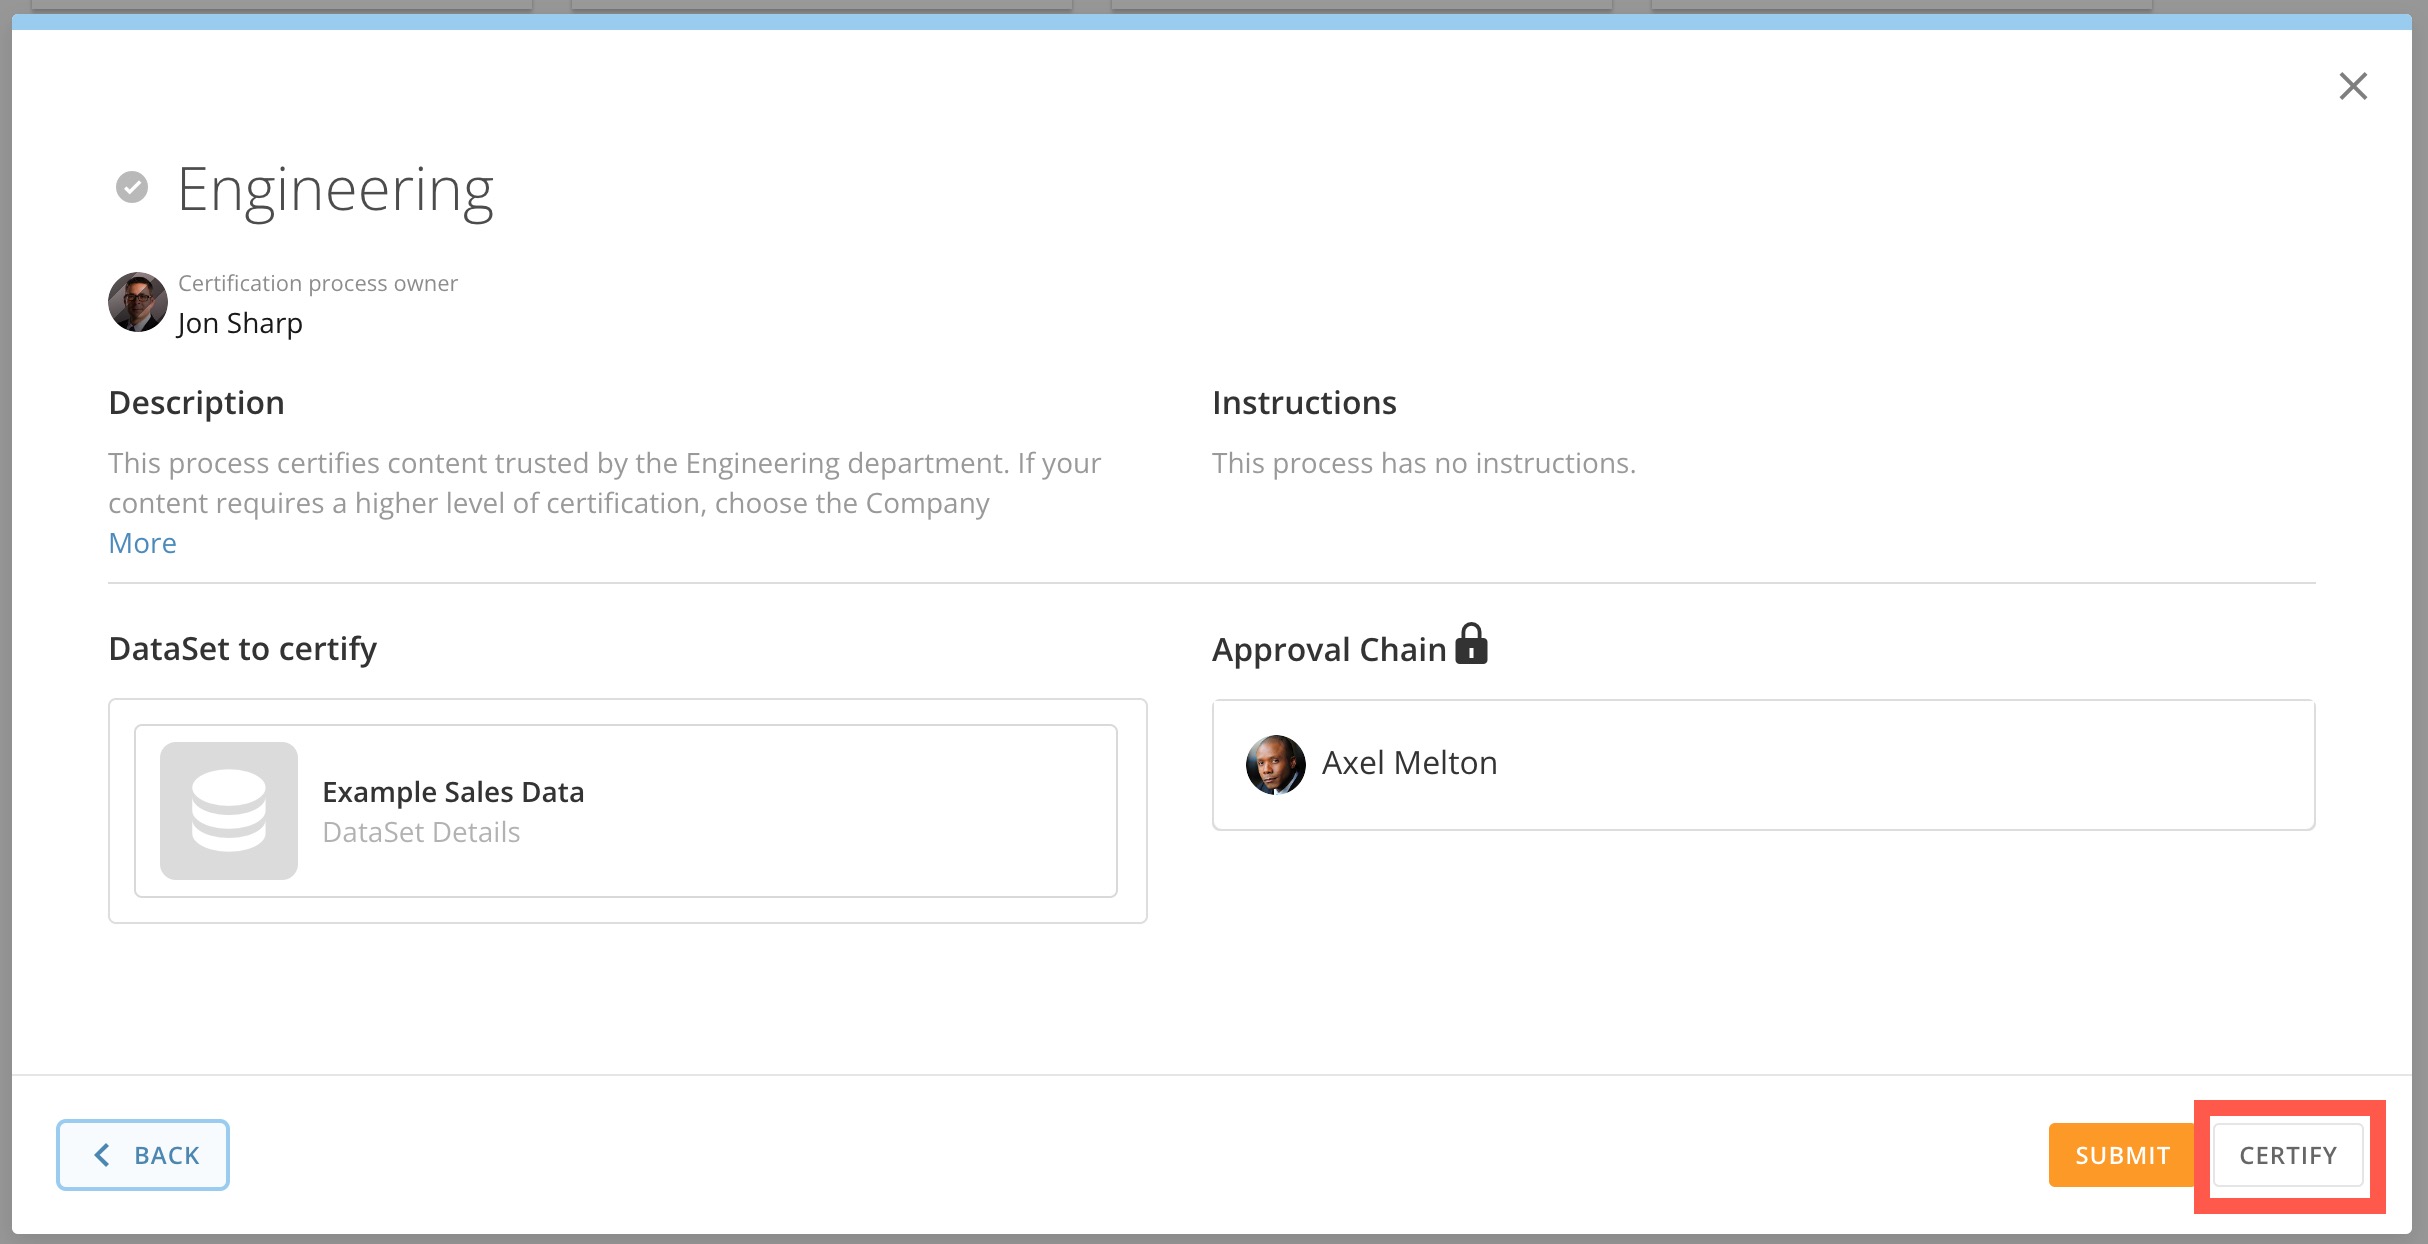This screenshot has height=1244, width=2428.
Task: Close the Engineering certification dialog
Action: point(2353,87)
